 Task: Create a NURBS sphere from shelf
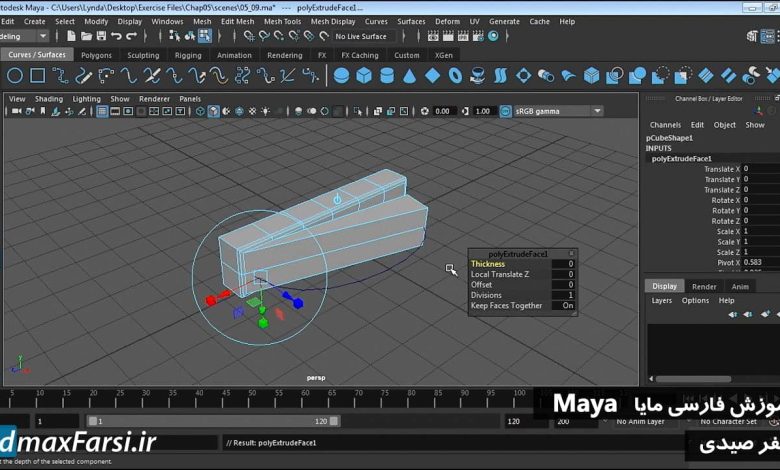(x=341, y=75)
